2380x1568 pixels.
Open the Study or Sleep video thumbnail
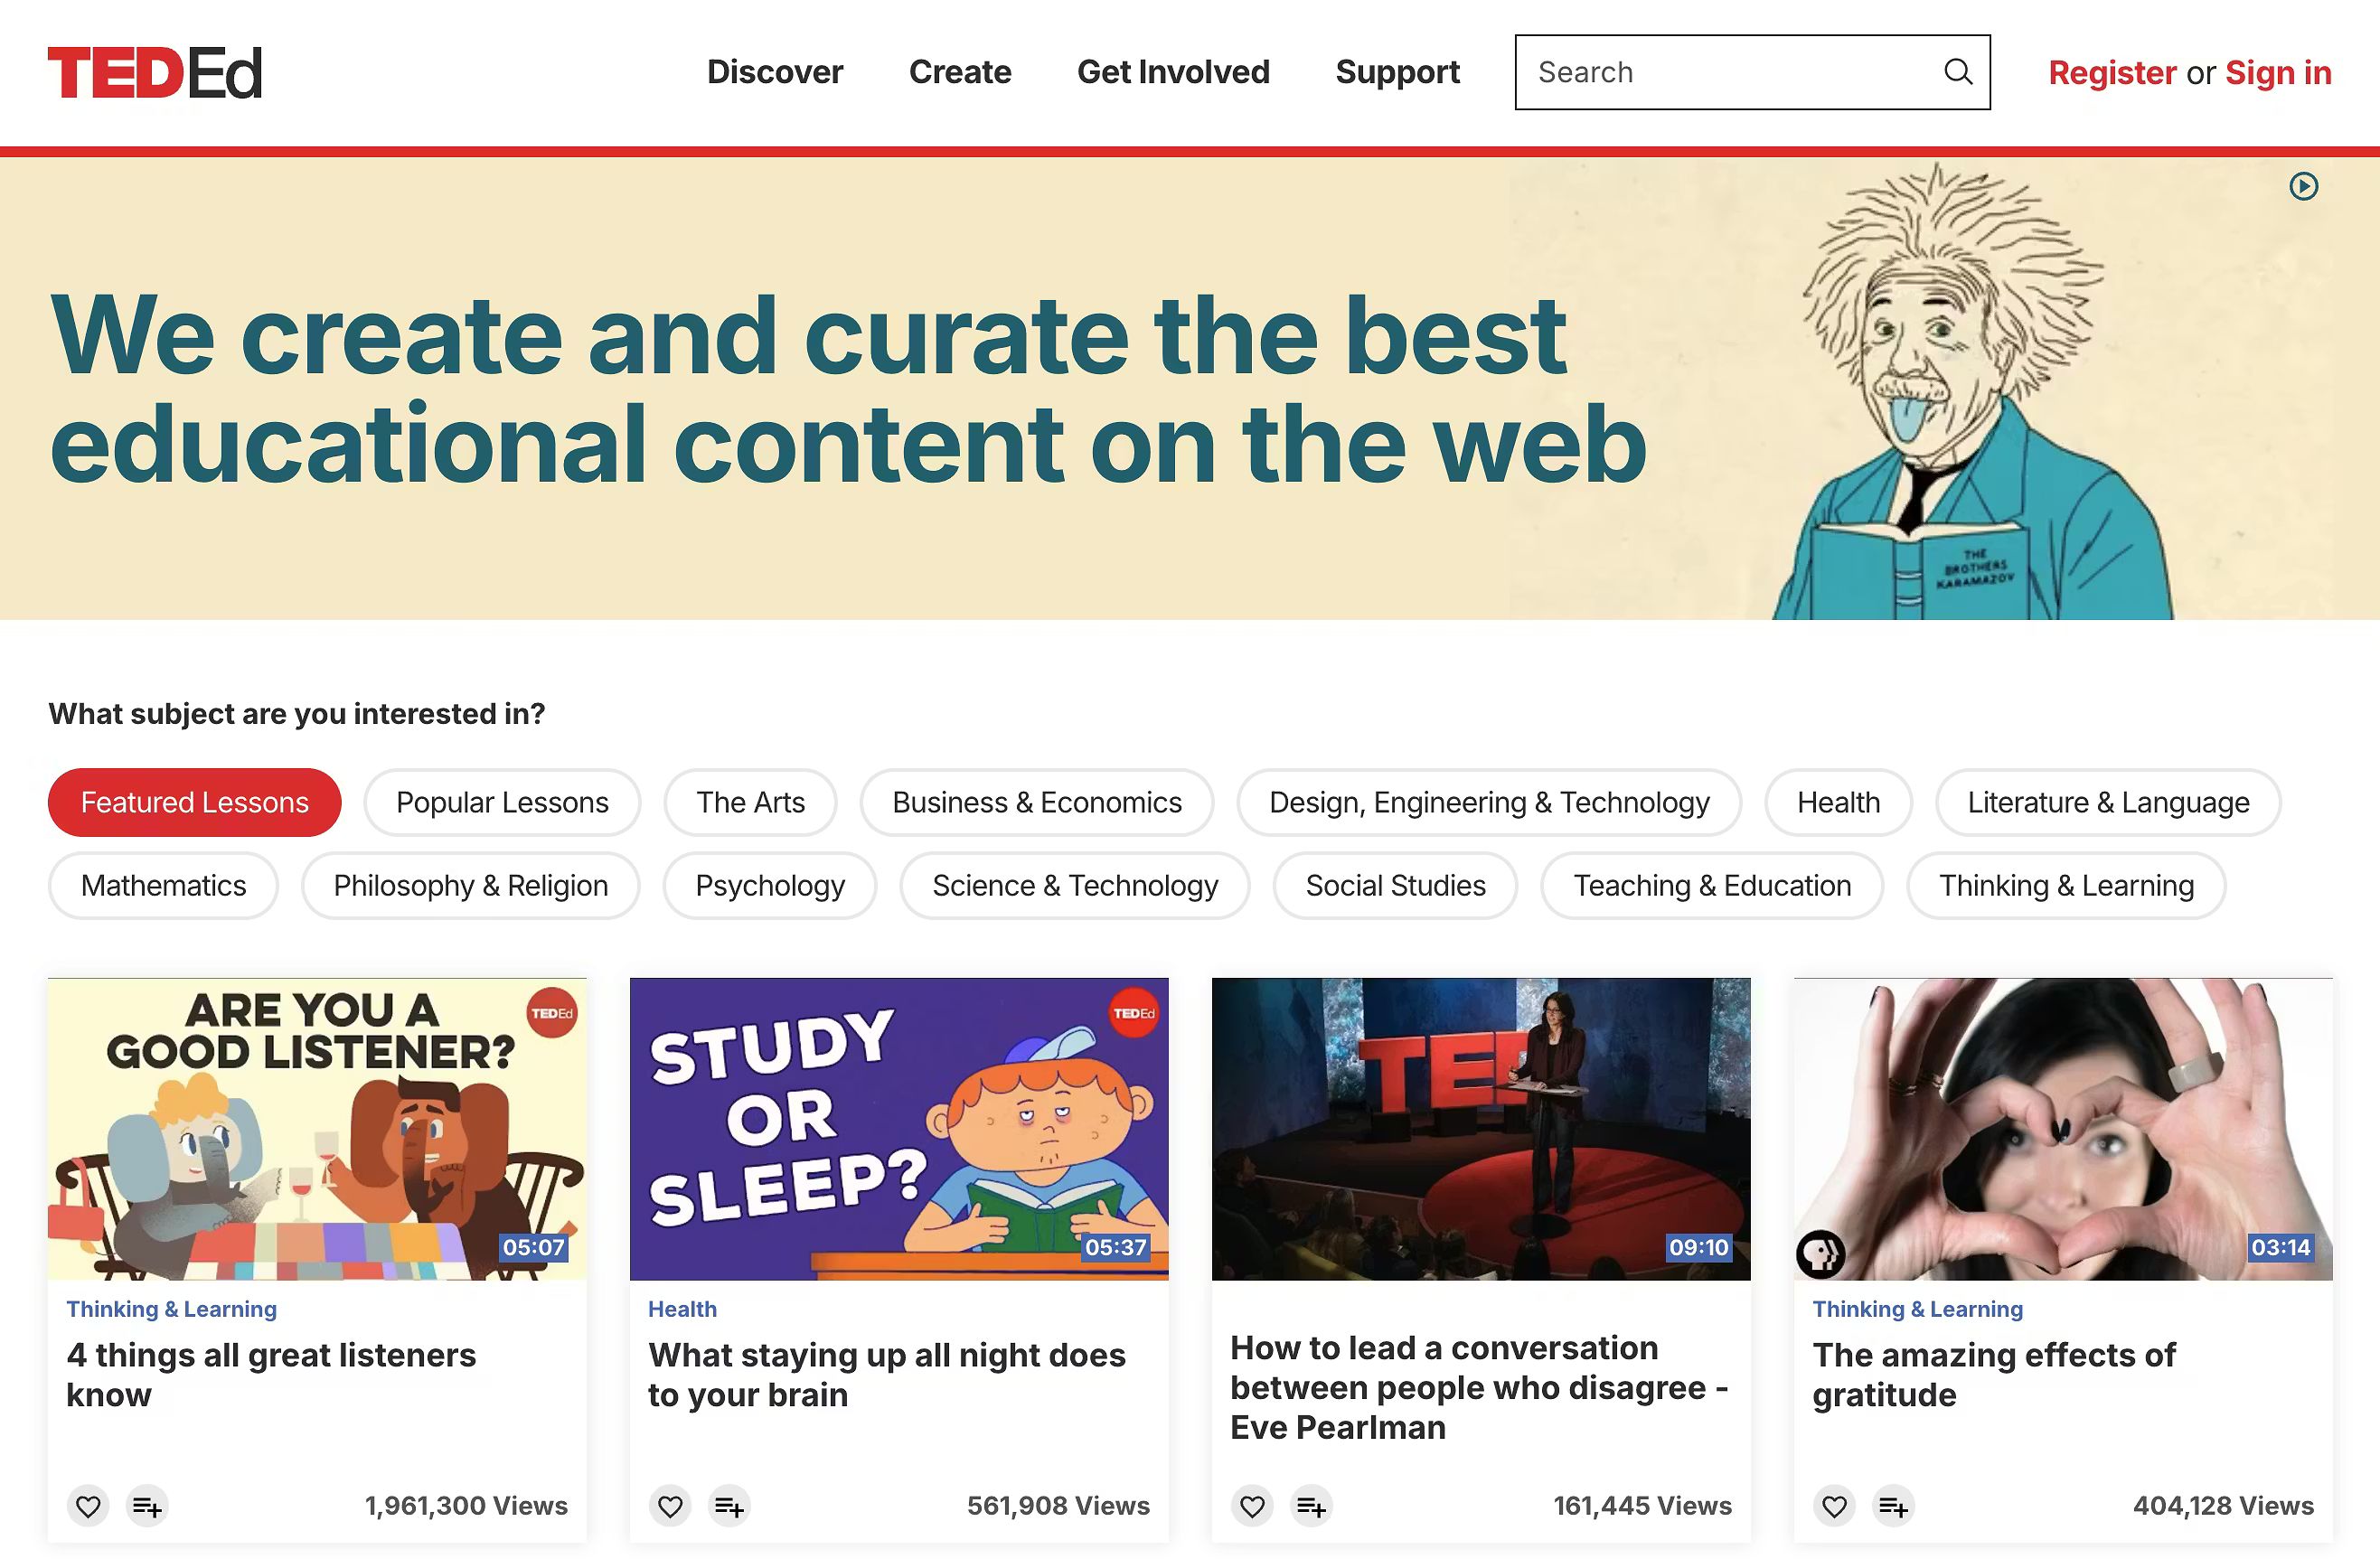coord(898,1128)
